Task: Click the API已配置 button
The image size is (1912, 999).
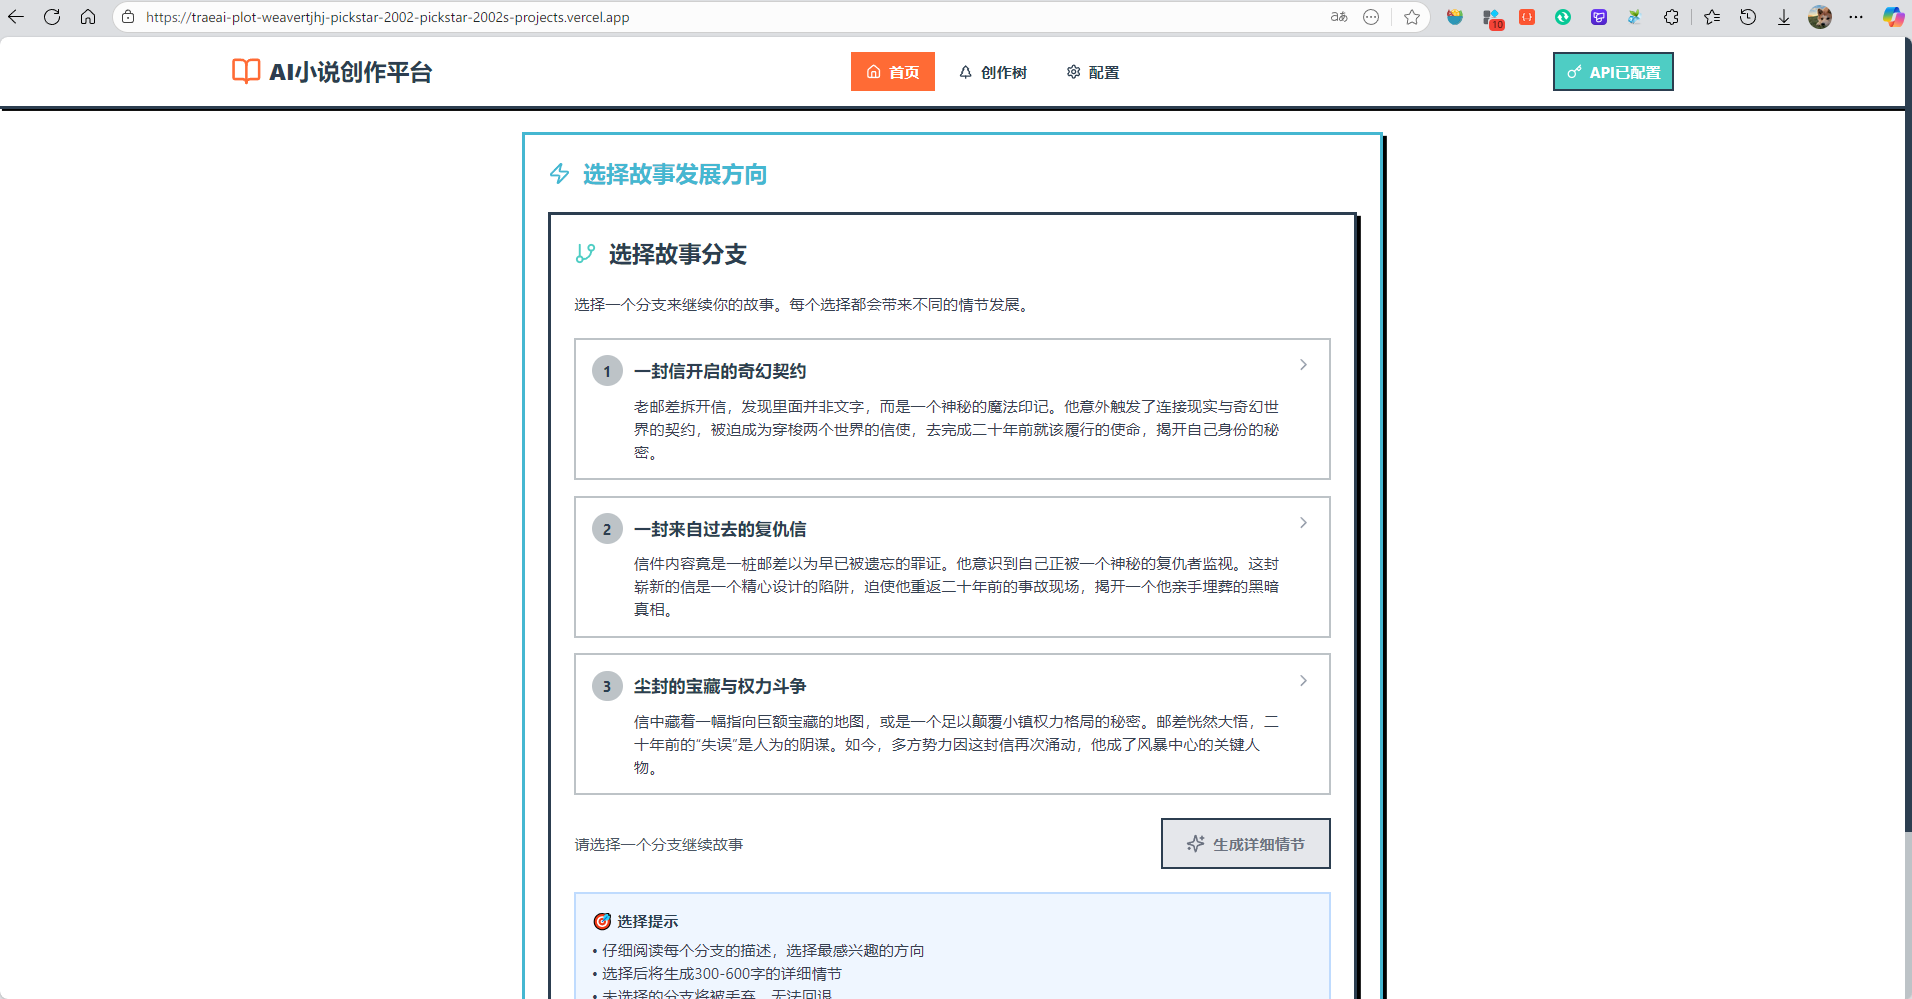Action: pos(1612,72)
